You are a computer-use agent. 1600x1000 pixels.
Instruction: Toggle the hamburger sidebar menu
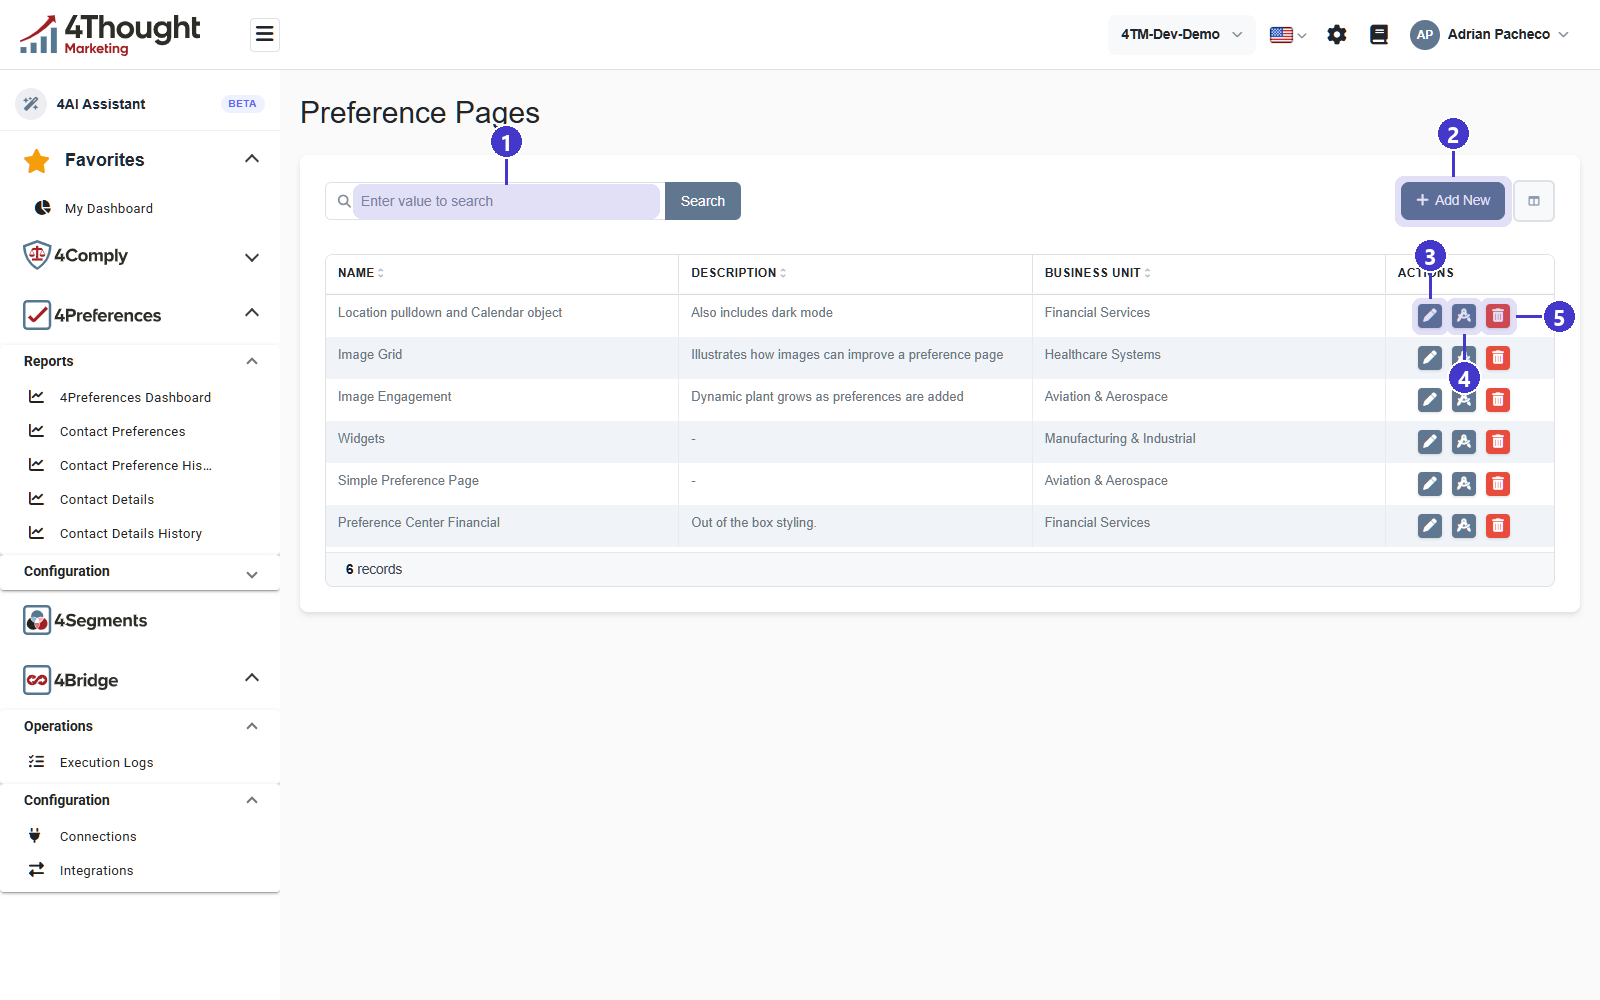(x=264, y=35)
